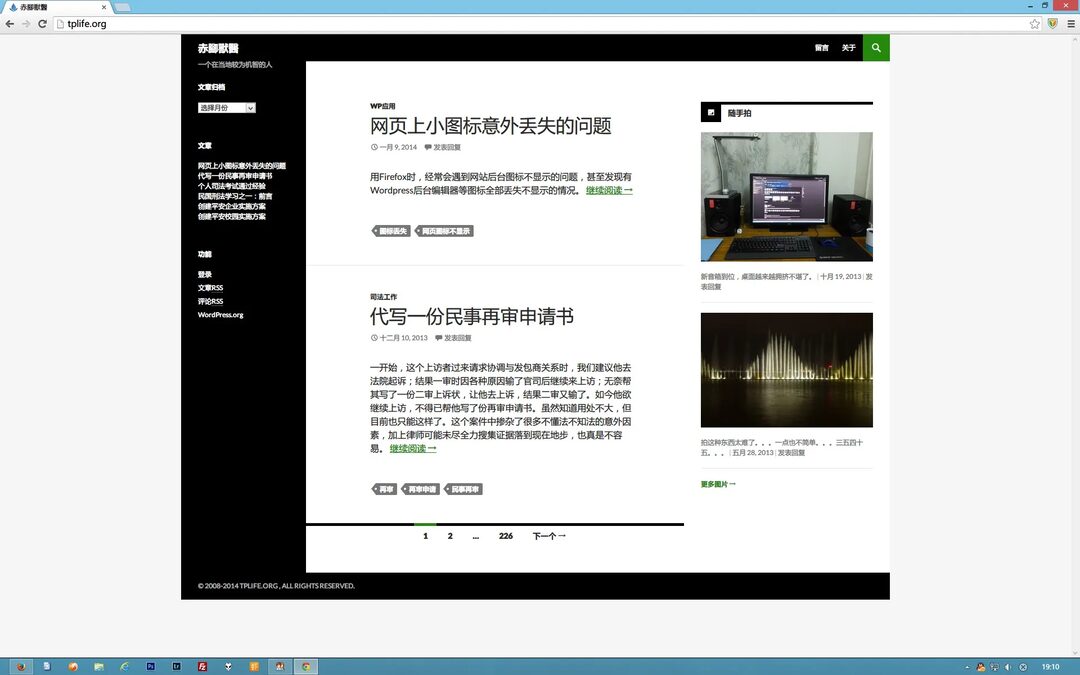Start Firefox from the taskbar
Viewport: 1080px width, 675px height.
20,666
